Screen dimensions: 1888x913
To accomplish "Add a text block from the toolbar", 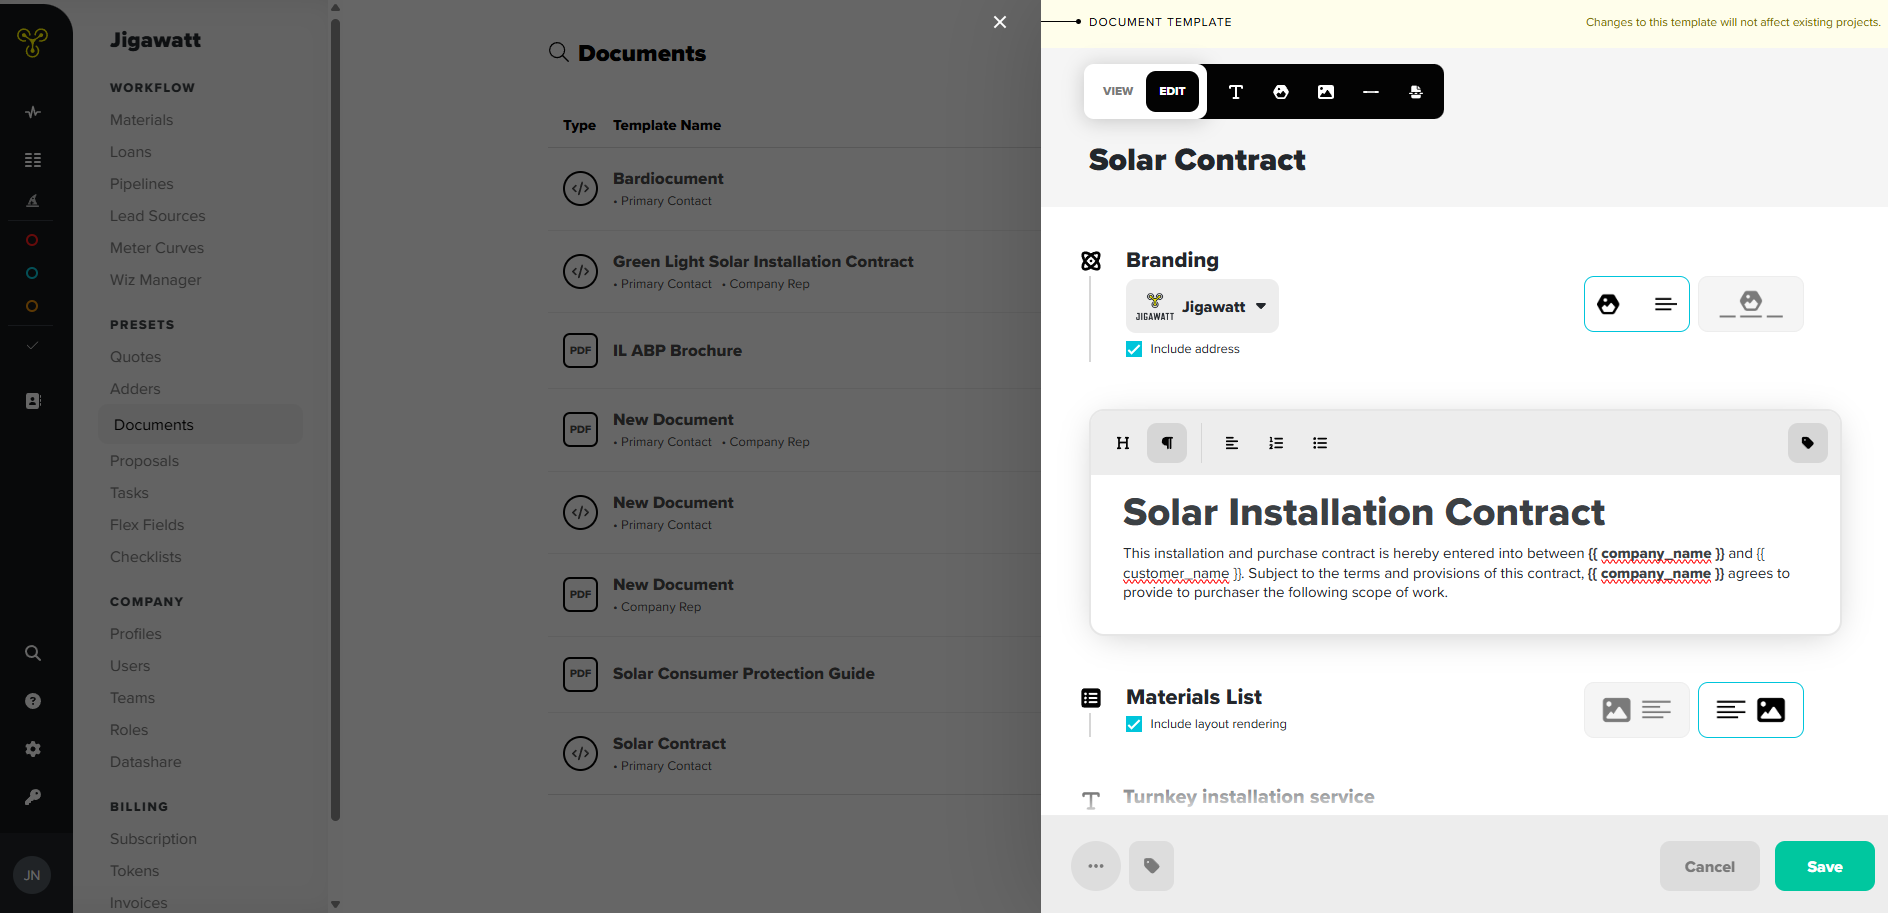I will (x=1236, y=92).
